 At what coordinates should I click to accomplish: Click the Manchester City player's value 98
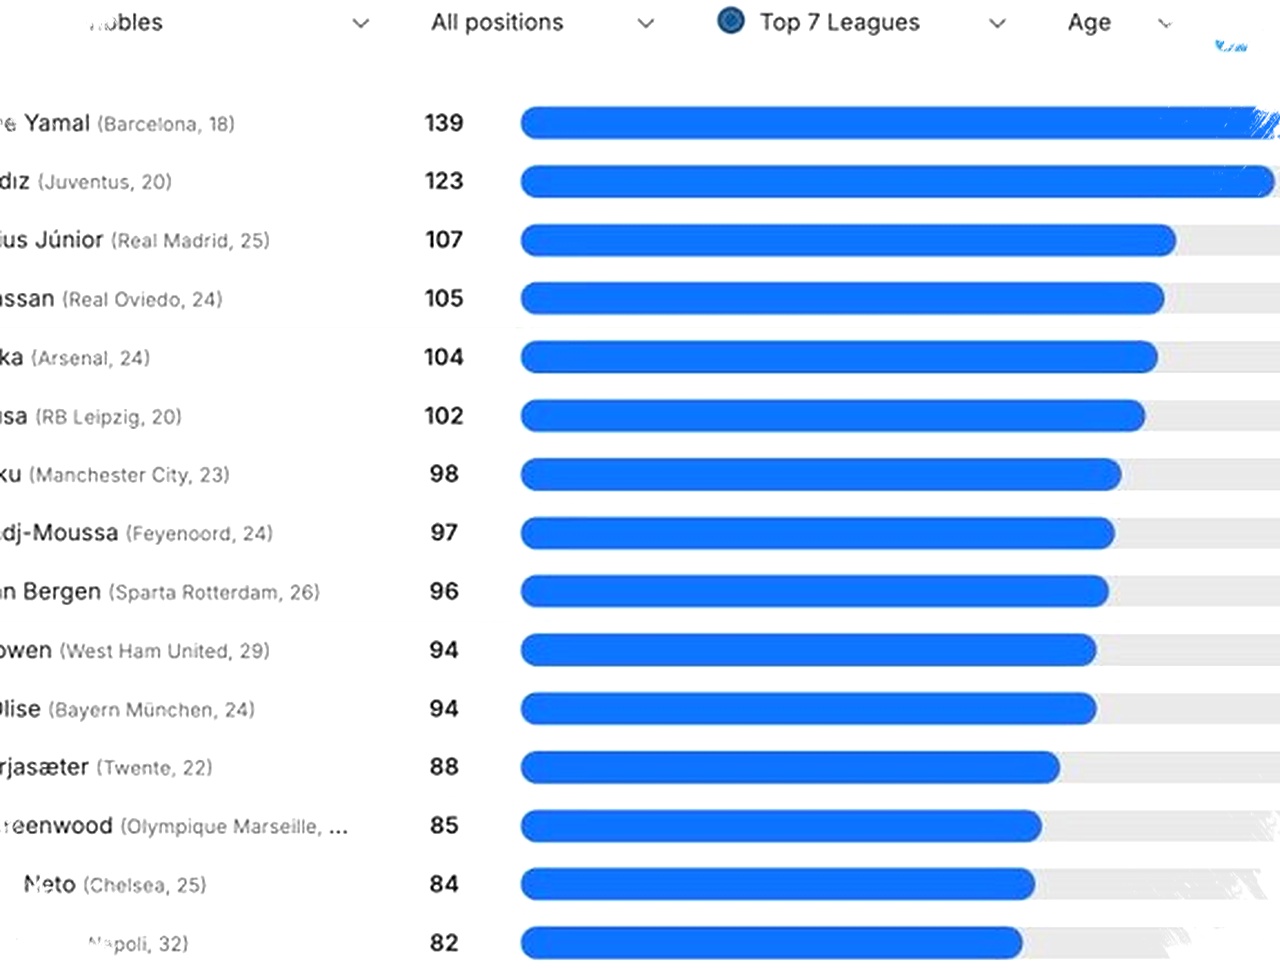point(444,474)
